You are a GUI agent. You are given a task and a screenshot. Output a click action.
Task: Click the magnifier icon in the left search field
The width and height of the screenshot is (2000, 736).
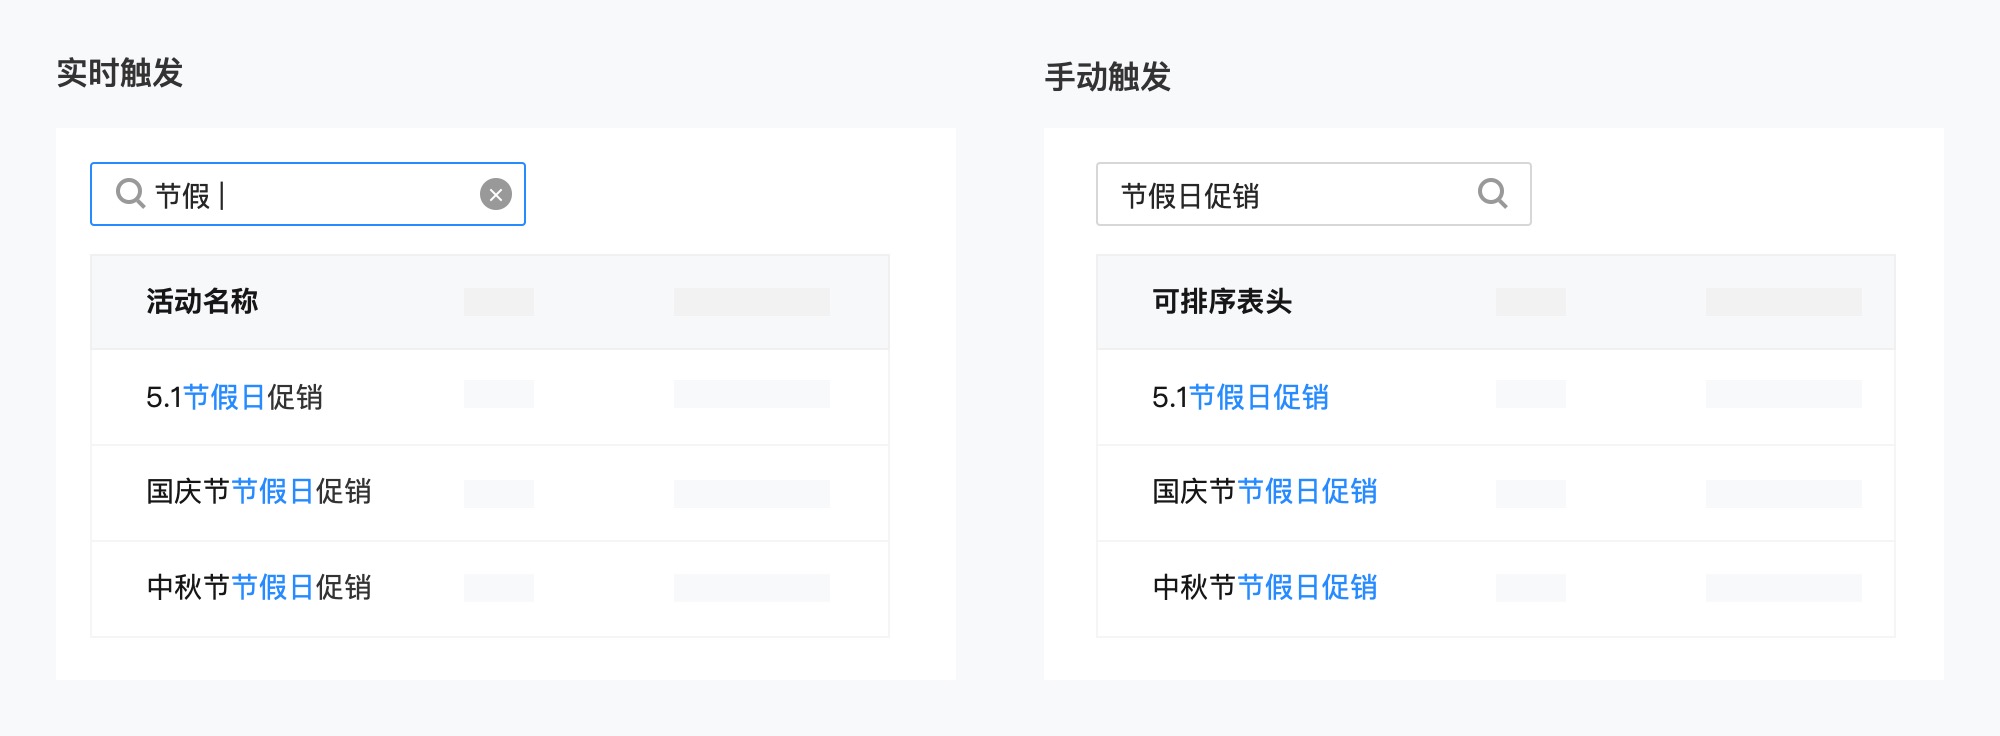[131, 193]
